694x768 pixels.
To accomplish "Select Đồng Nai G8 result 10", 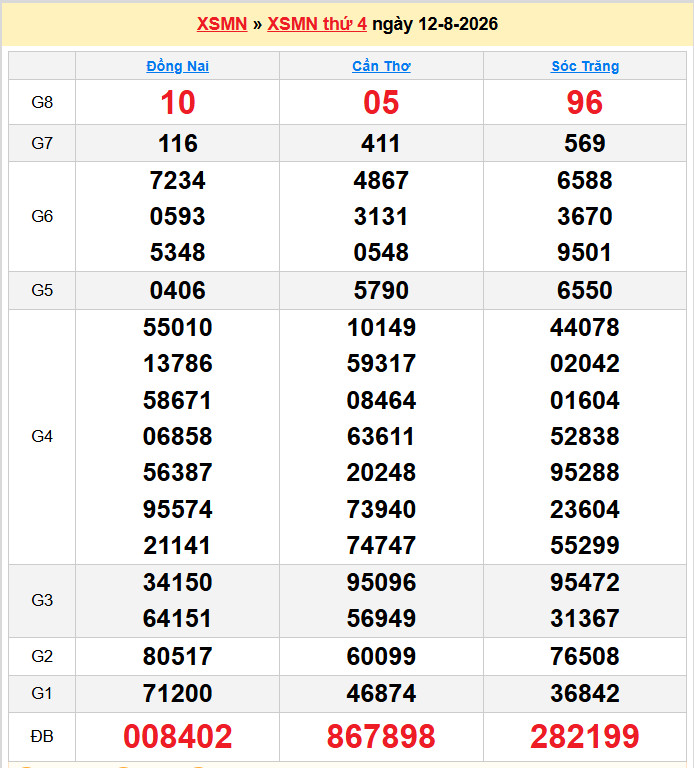I will pyautogui.click(x=178, y=102).
